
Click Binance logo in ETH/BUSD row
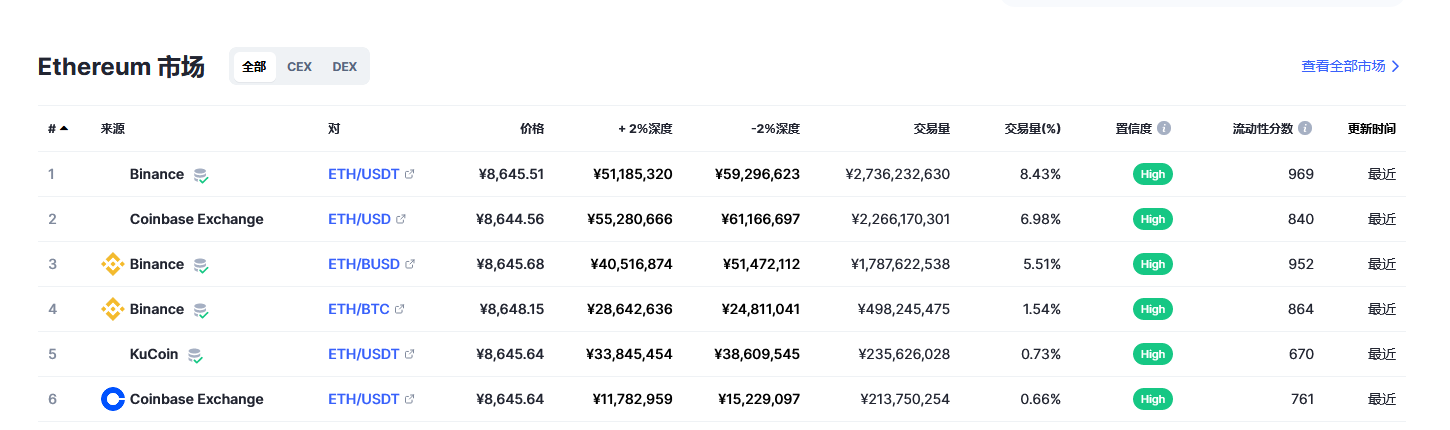113,264
